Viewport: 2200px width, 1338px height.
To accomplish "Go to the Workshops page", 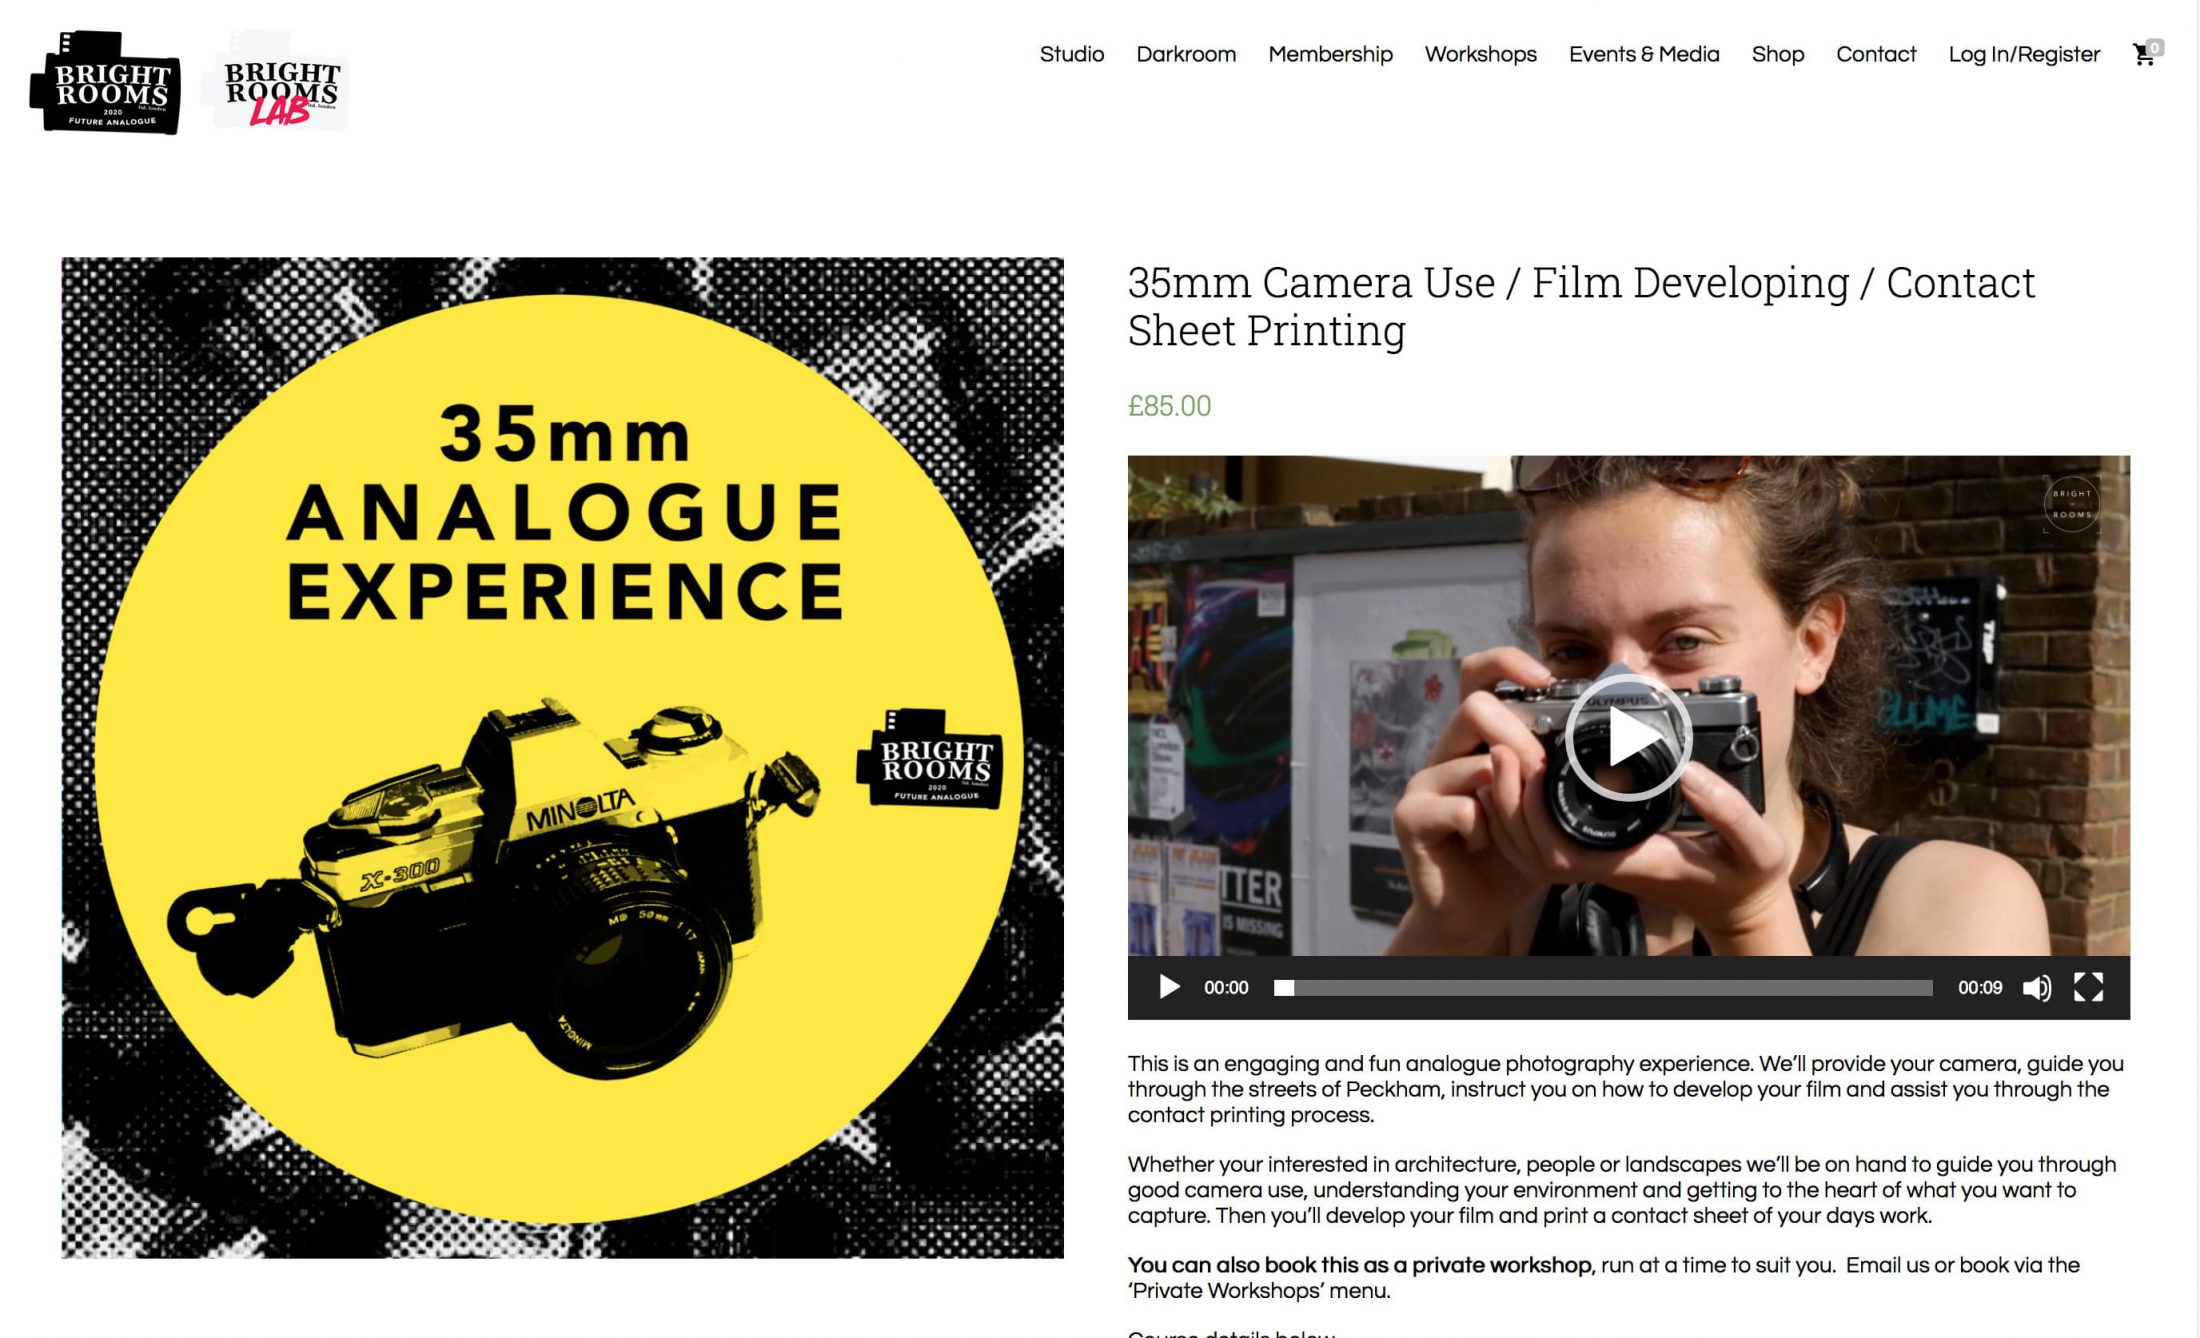I will click(1480, 54).
